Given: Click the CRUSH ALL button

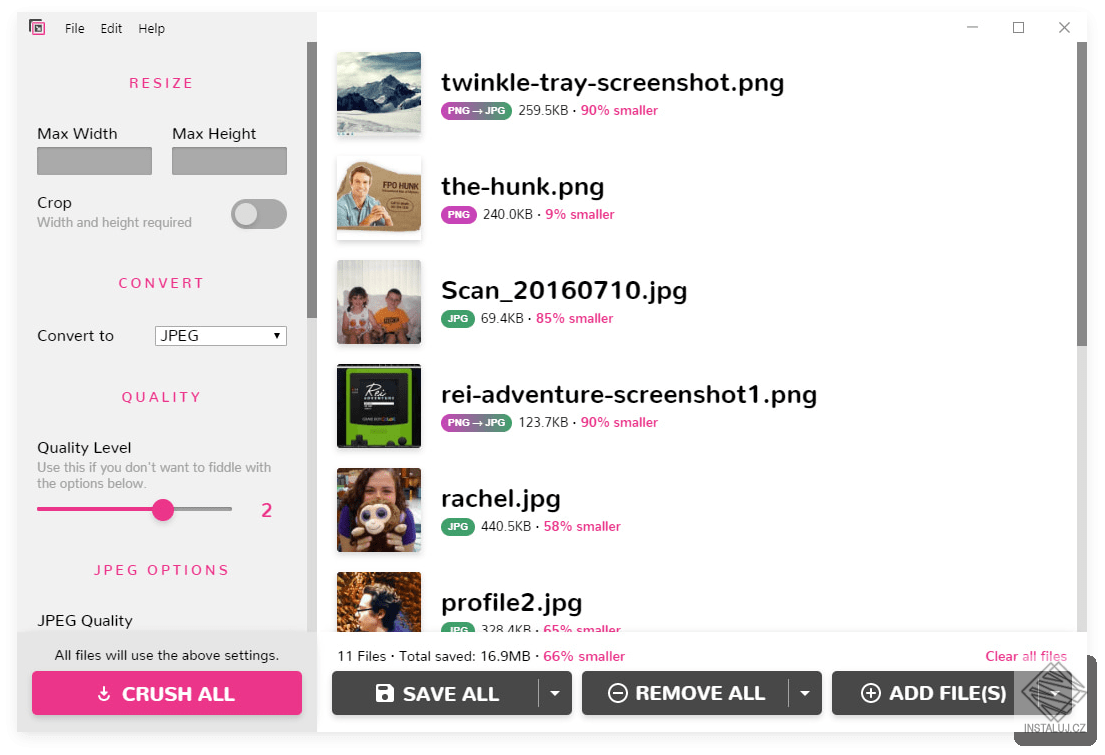Looking at the screenshot, I should click(167, 694).
